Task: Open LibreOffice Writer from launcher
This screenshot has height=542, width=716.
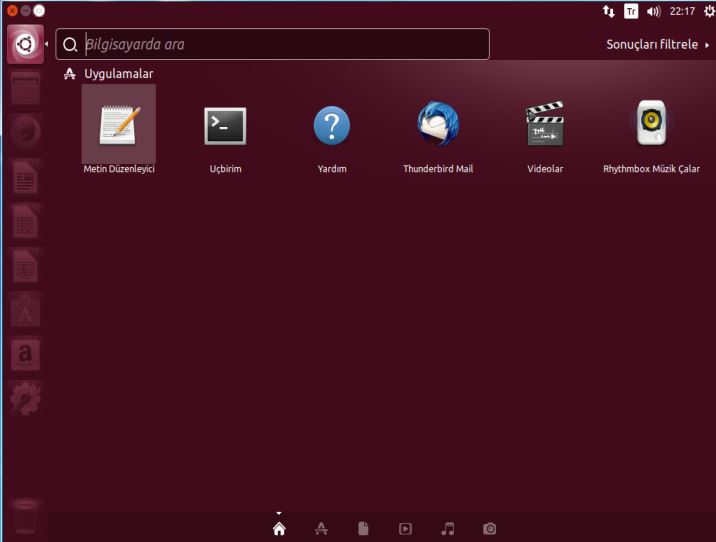Action: (26, 177)
